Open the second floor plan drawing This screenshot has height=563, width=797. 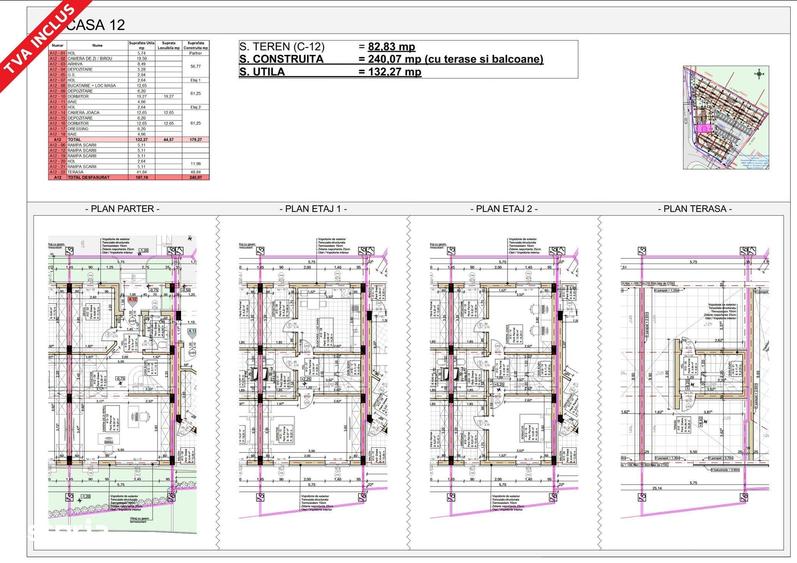[504, 379]
